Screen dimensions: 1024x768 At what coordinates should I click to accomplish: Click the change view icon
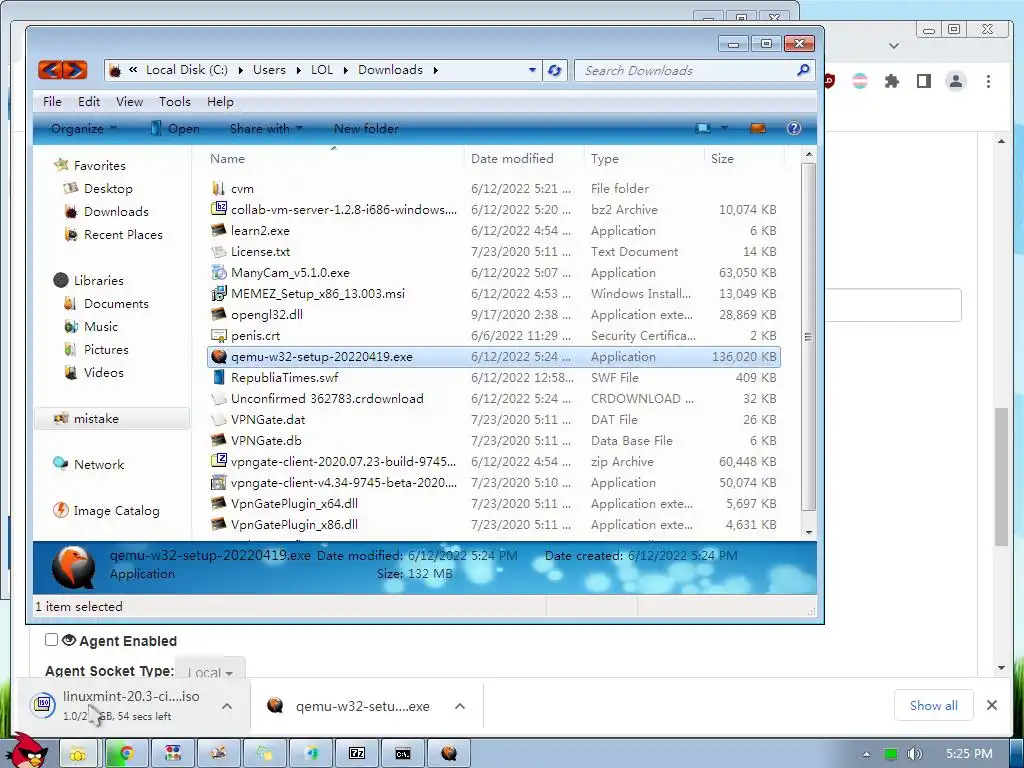[703, 128]
